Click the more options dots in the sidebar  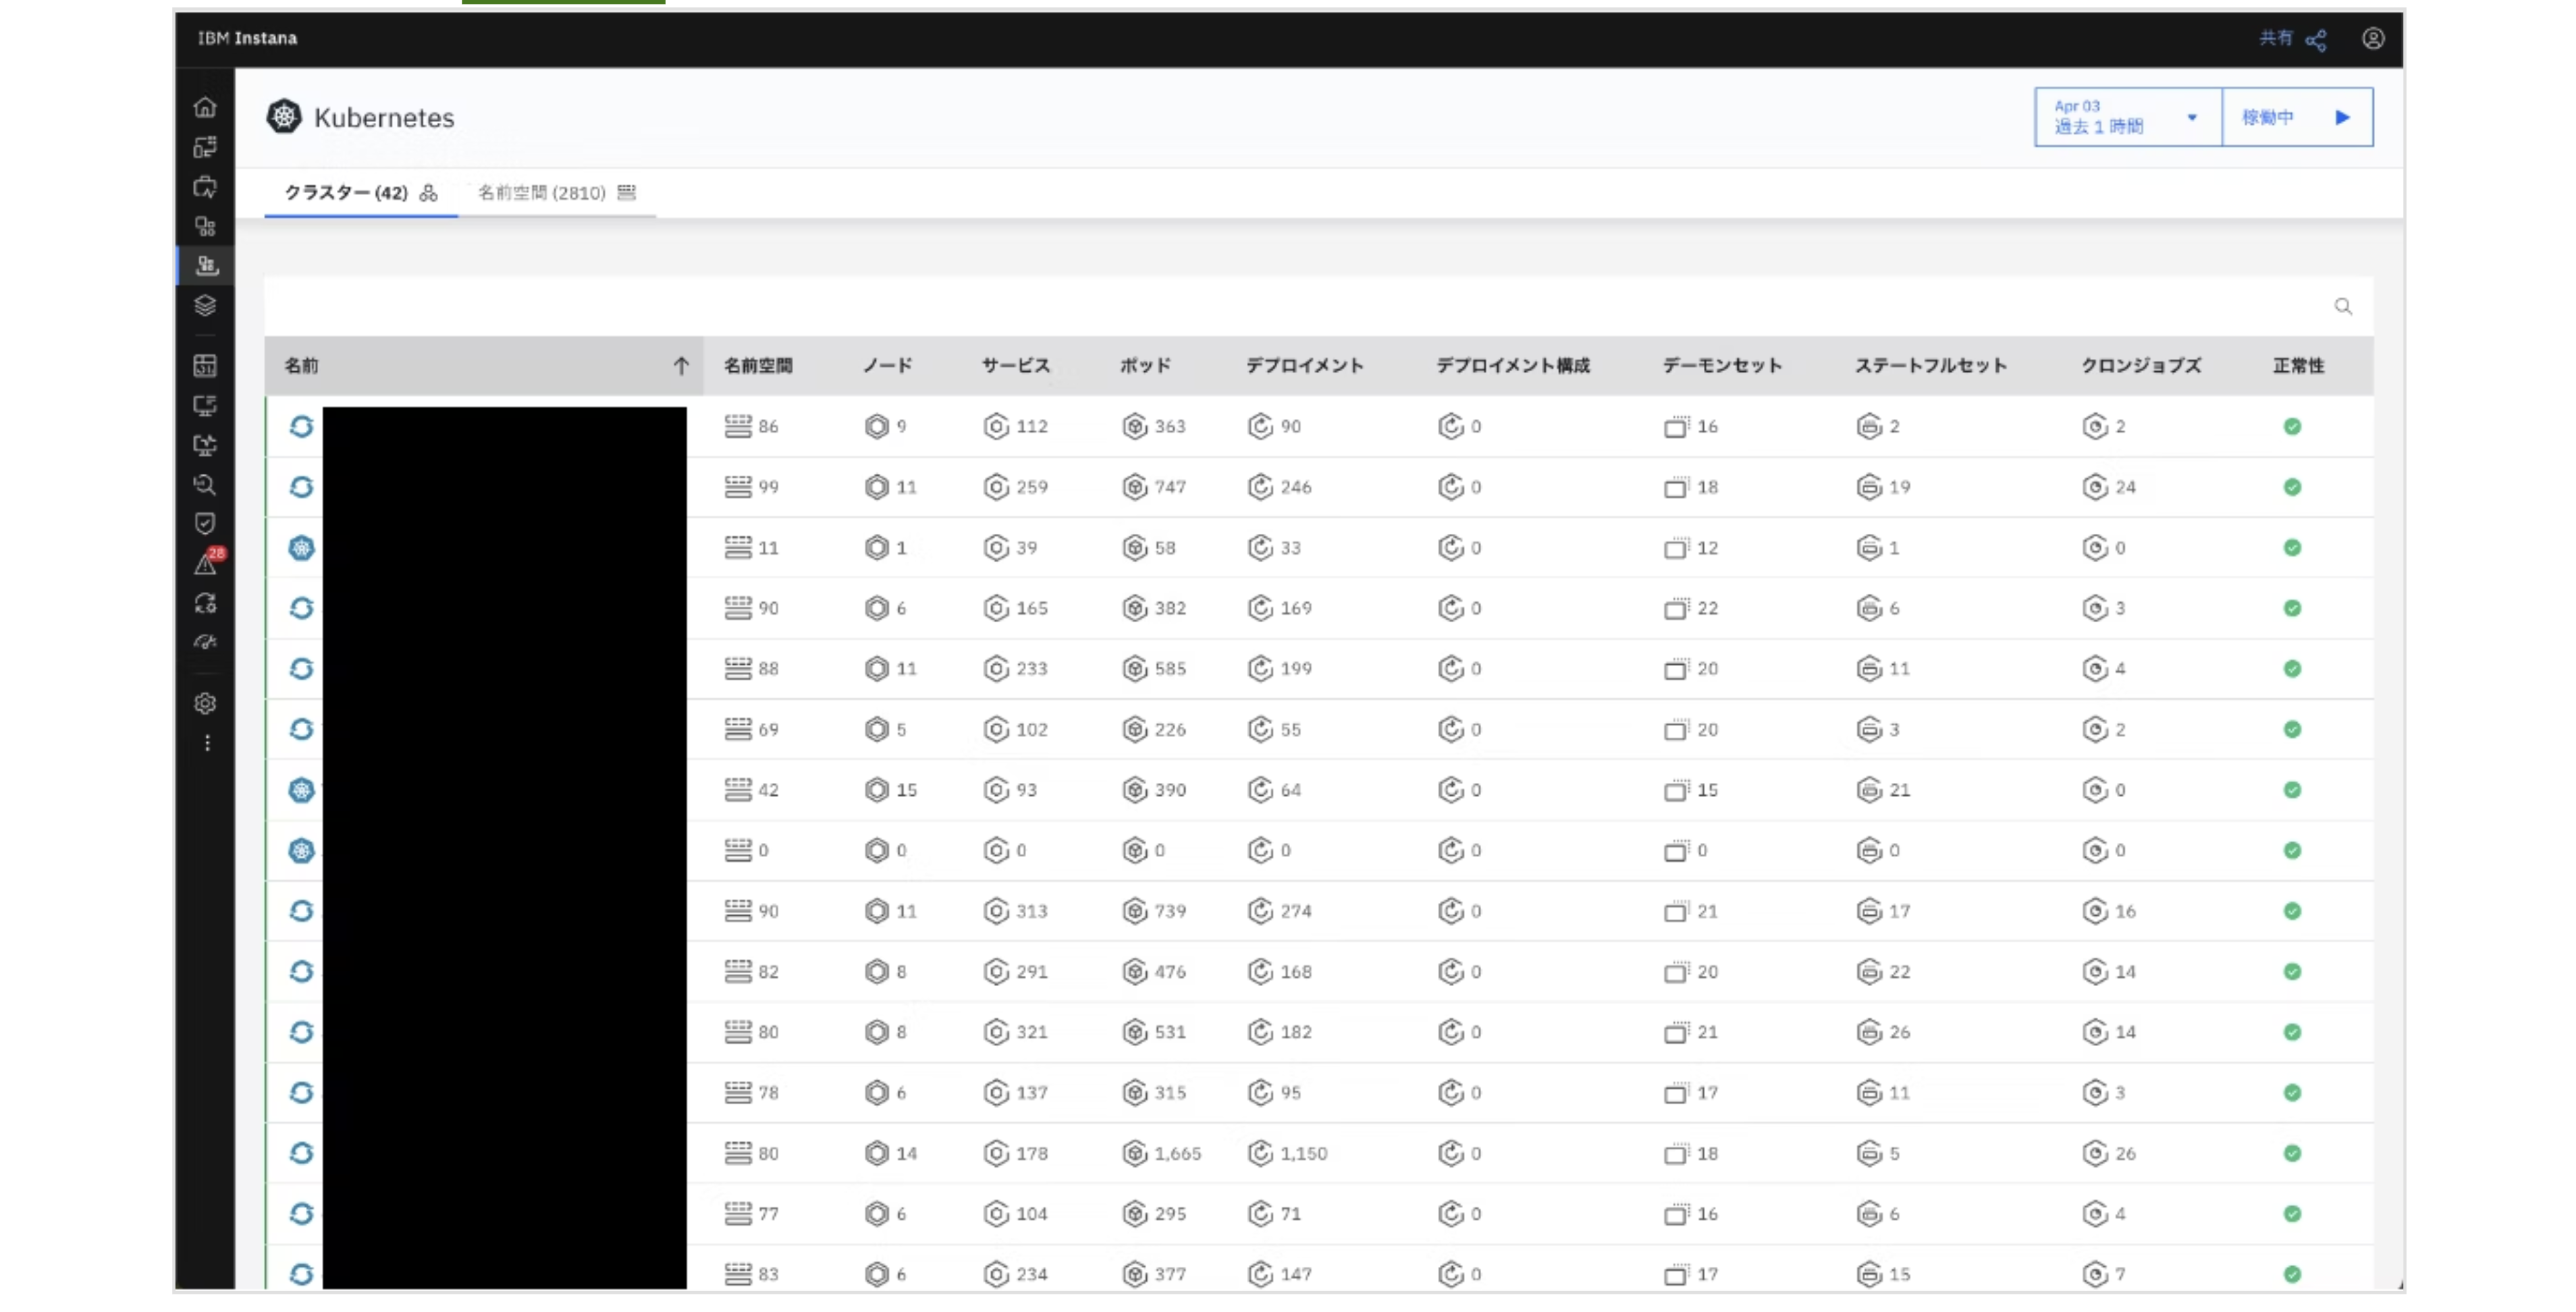[206, 743]
